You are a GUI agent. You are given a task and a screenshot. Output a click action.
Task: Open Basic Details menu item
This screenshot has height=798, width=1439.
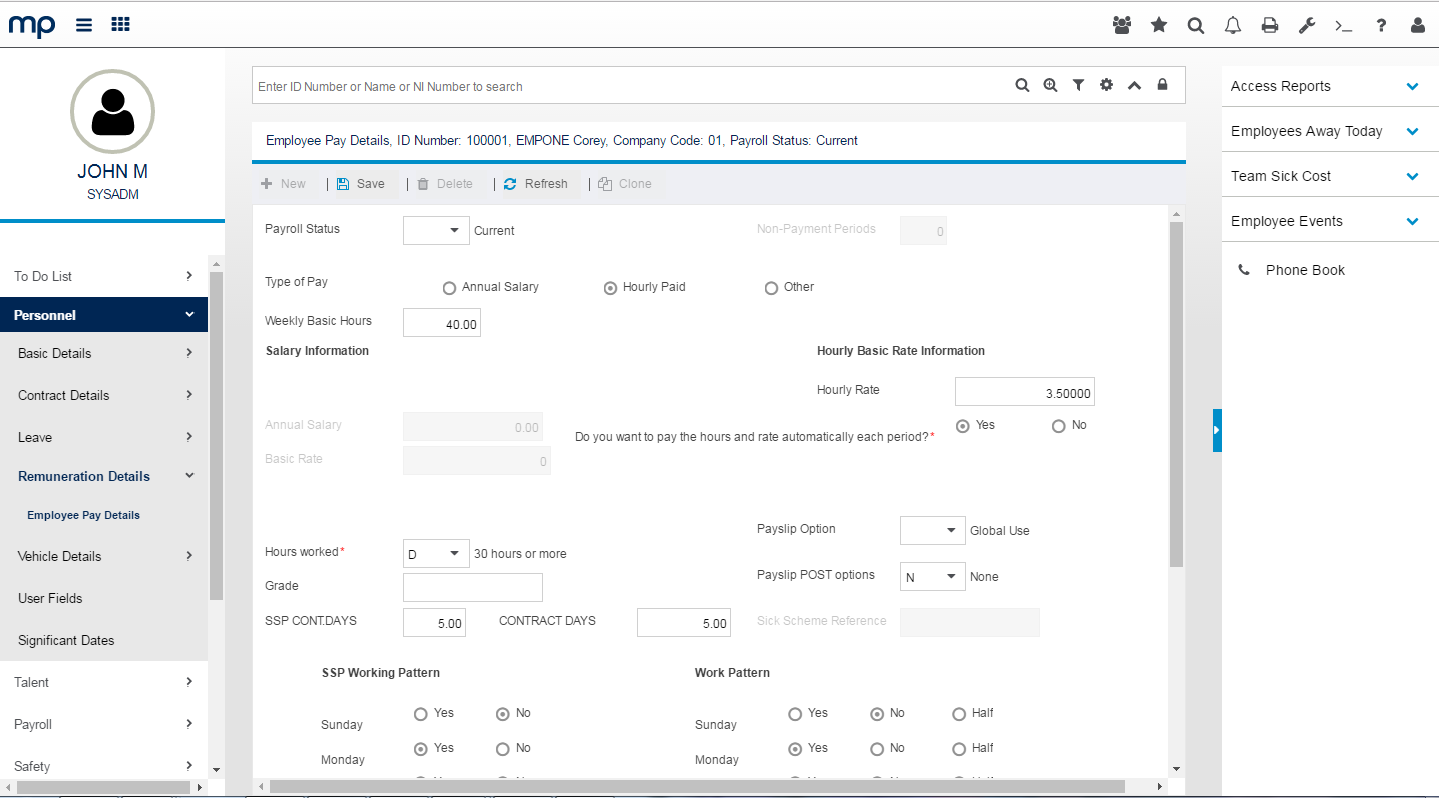pyautogui.click(x=104, y=353)
